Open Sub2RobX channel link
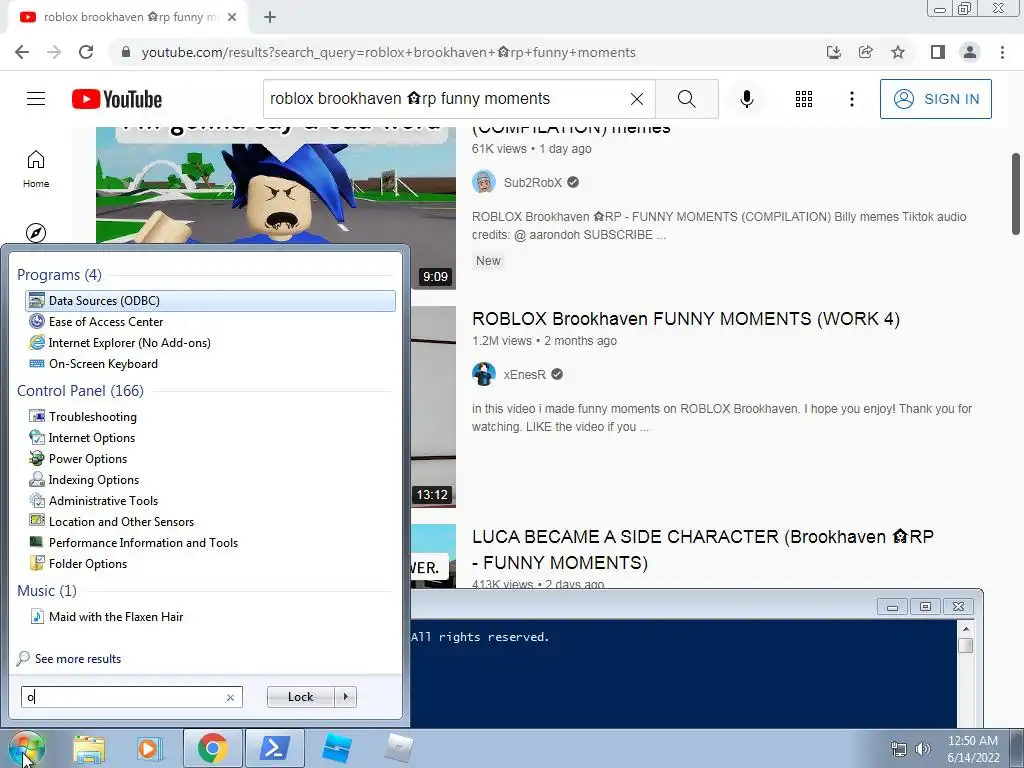Screen dimensions: 1024x768 pyautogui.click(x=532, y=182)
